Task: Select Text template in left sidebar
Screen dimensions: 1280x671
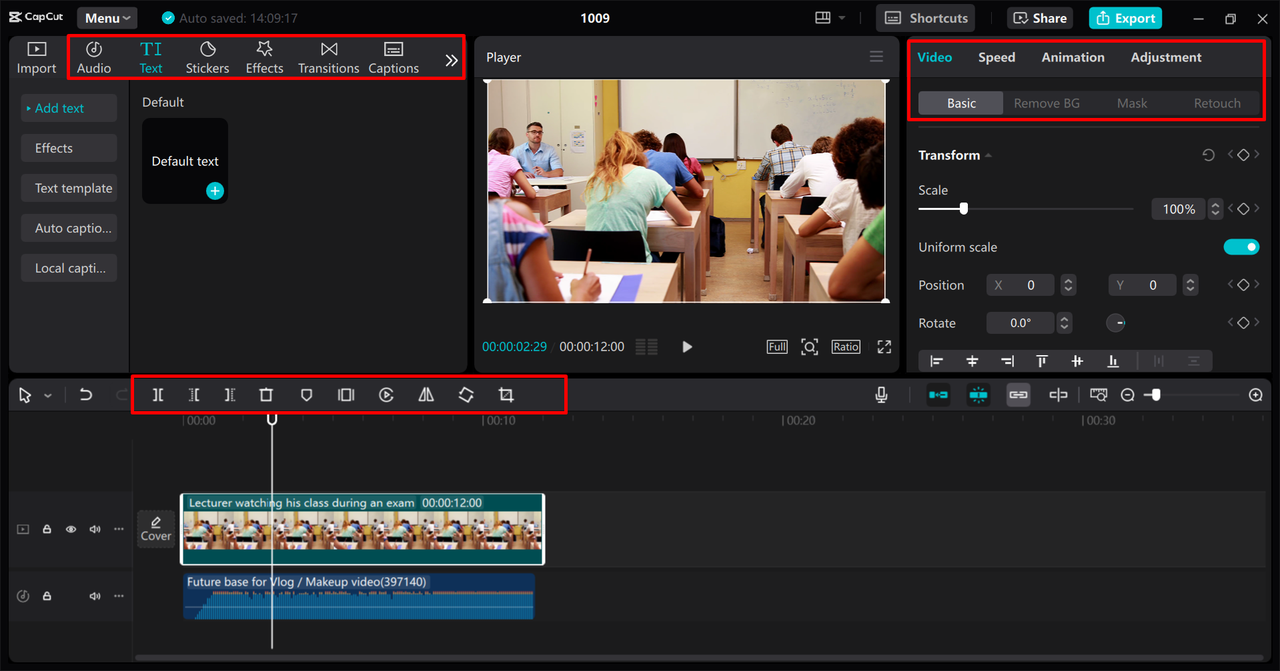Action: click(x=69, y=188)
